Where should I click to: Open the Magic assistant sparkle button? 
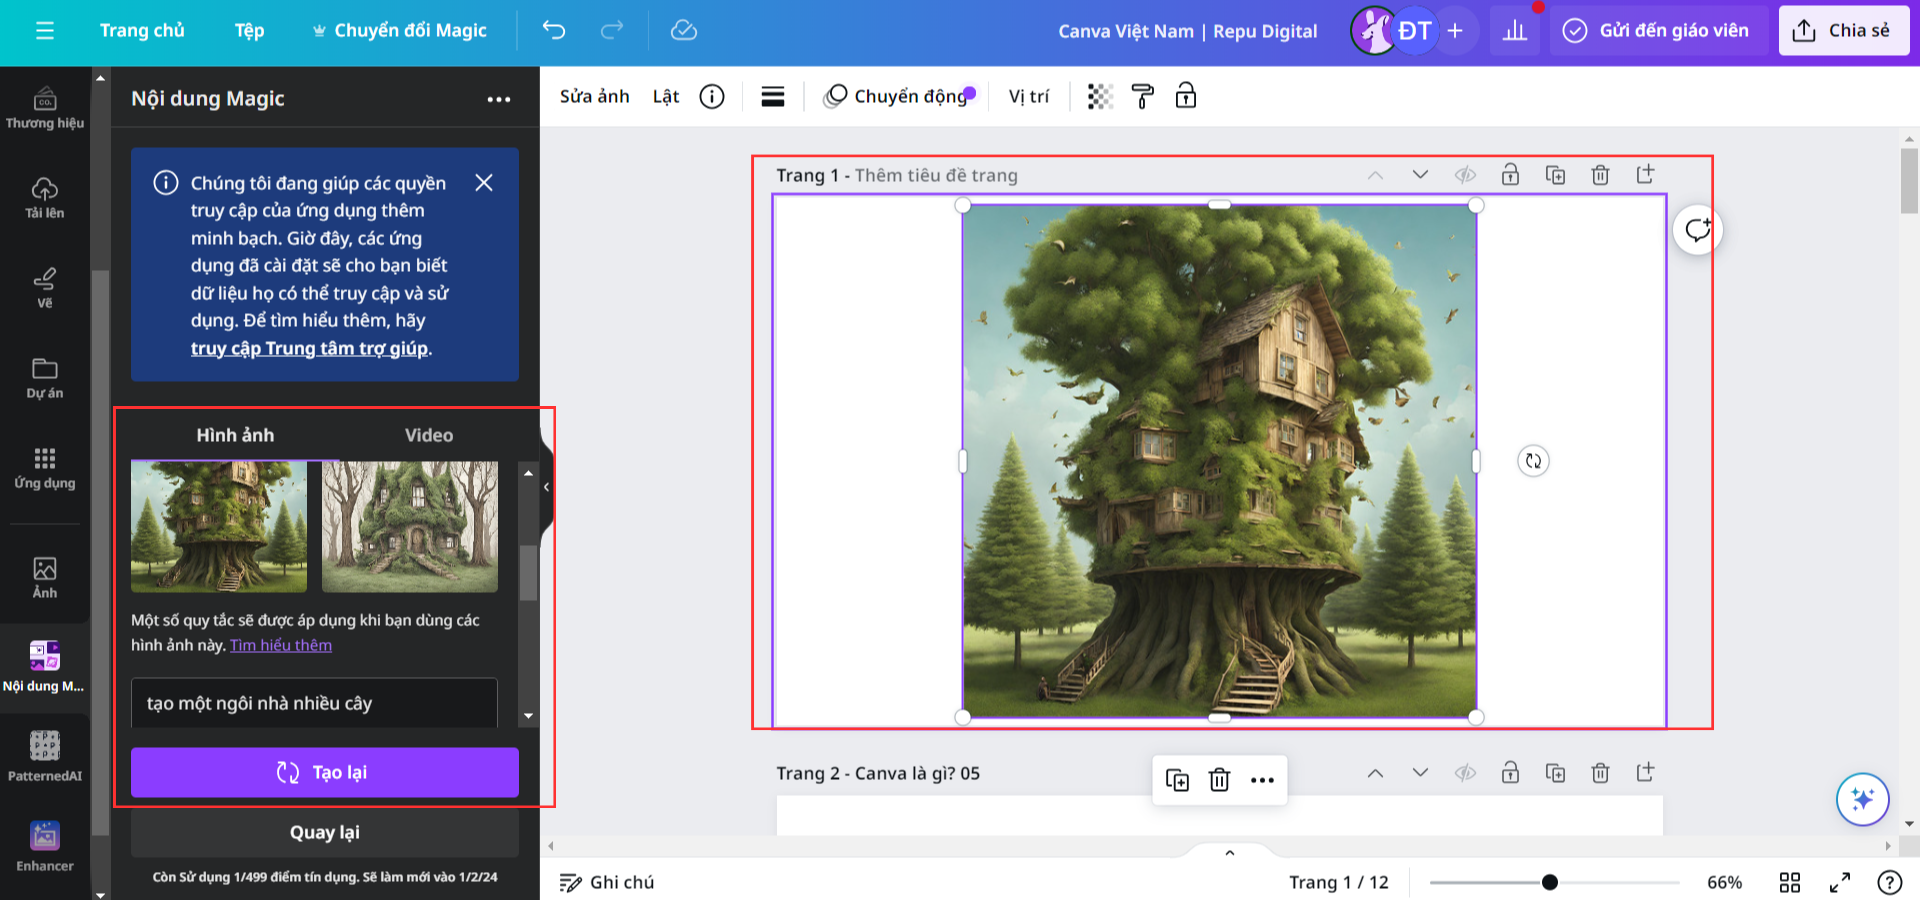[x=1862, y=799]
